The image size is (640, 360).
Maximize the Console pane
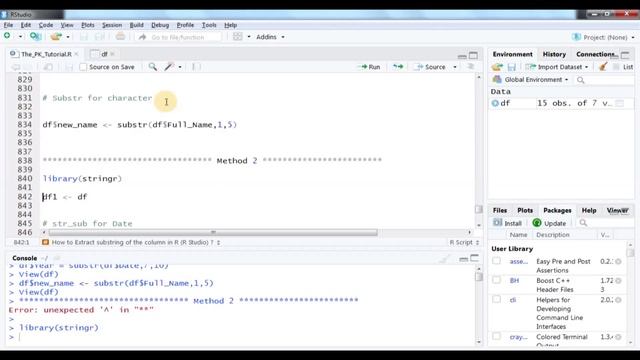pos(474,258)
